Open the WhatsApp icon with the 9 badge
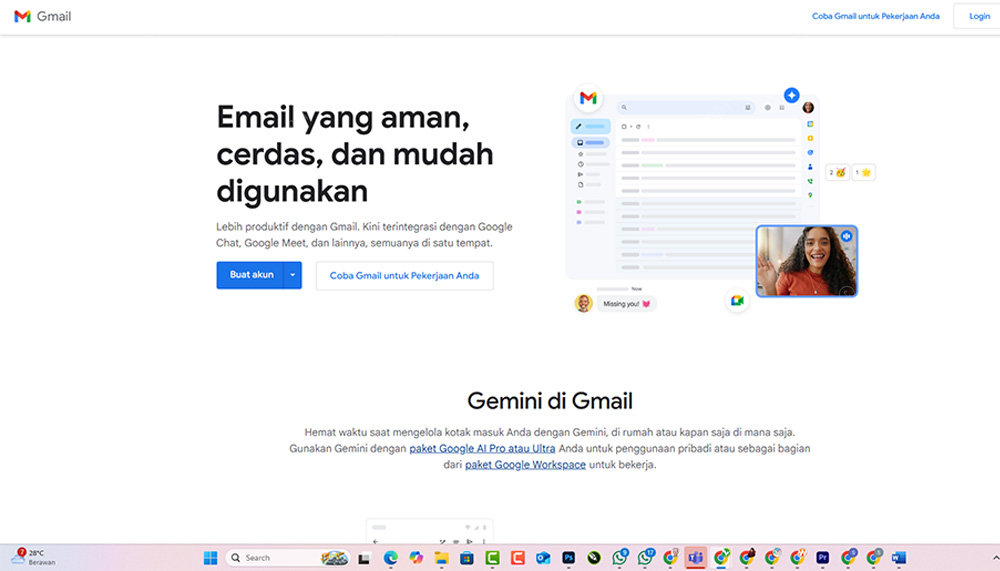The image size is (1000, 571). pyautogui.click(x=619, y=558)
